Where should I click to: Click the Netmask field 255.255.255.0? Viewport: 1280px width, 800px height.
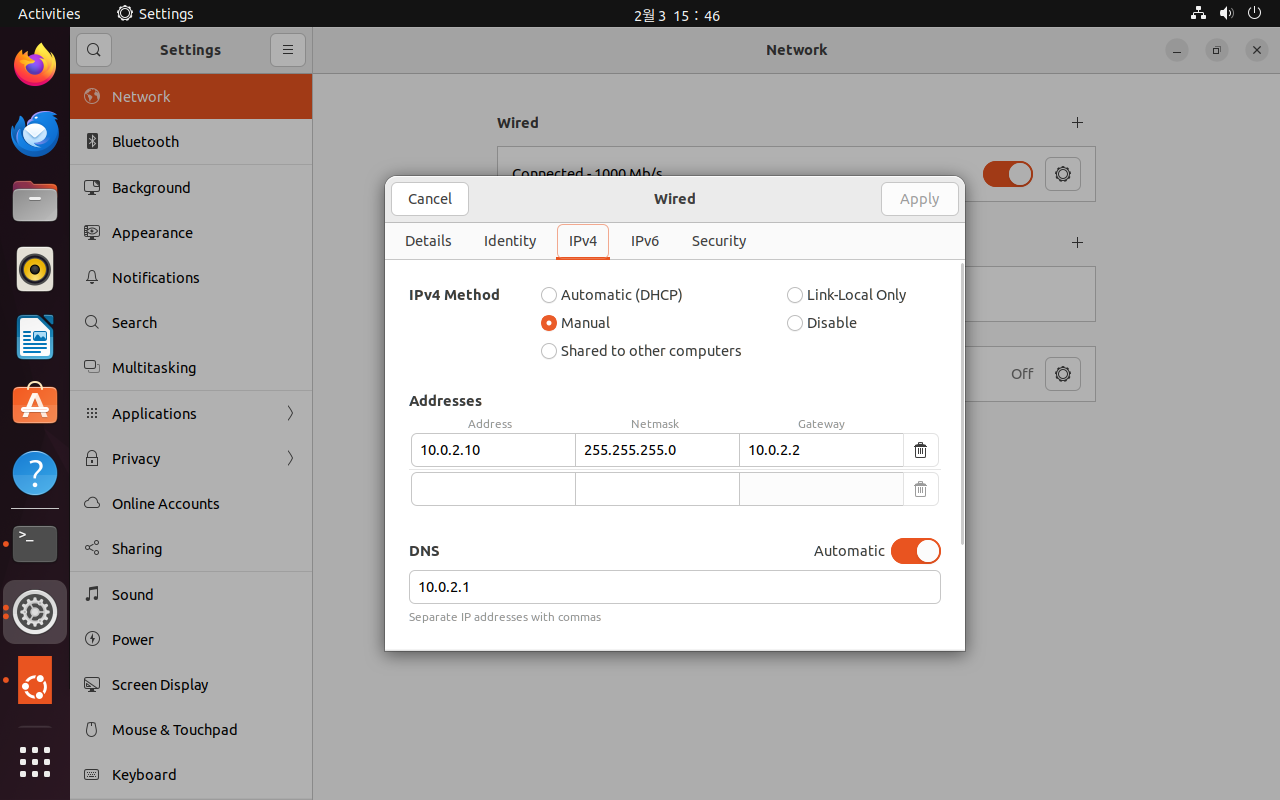pyautogui.click(x=657, y=450)
